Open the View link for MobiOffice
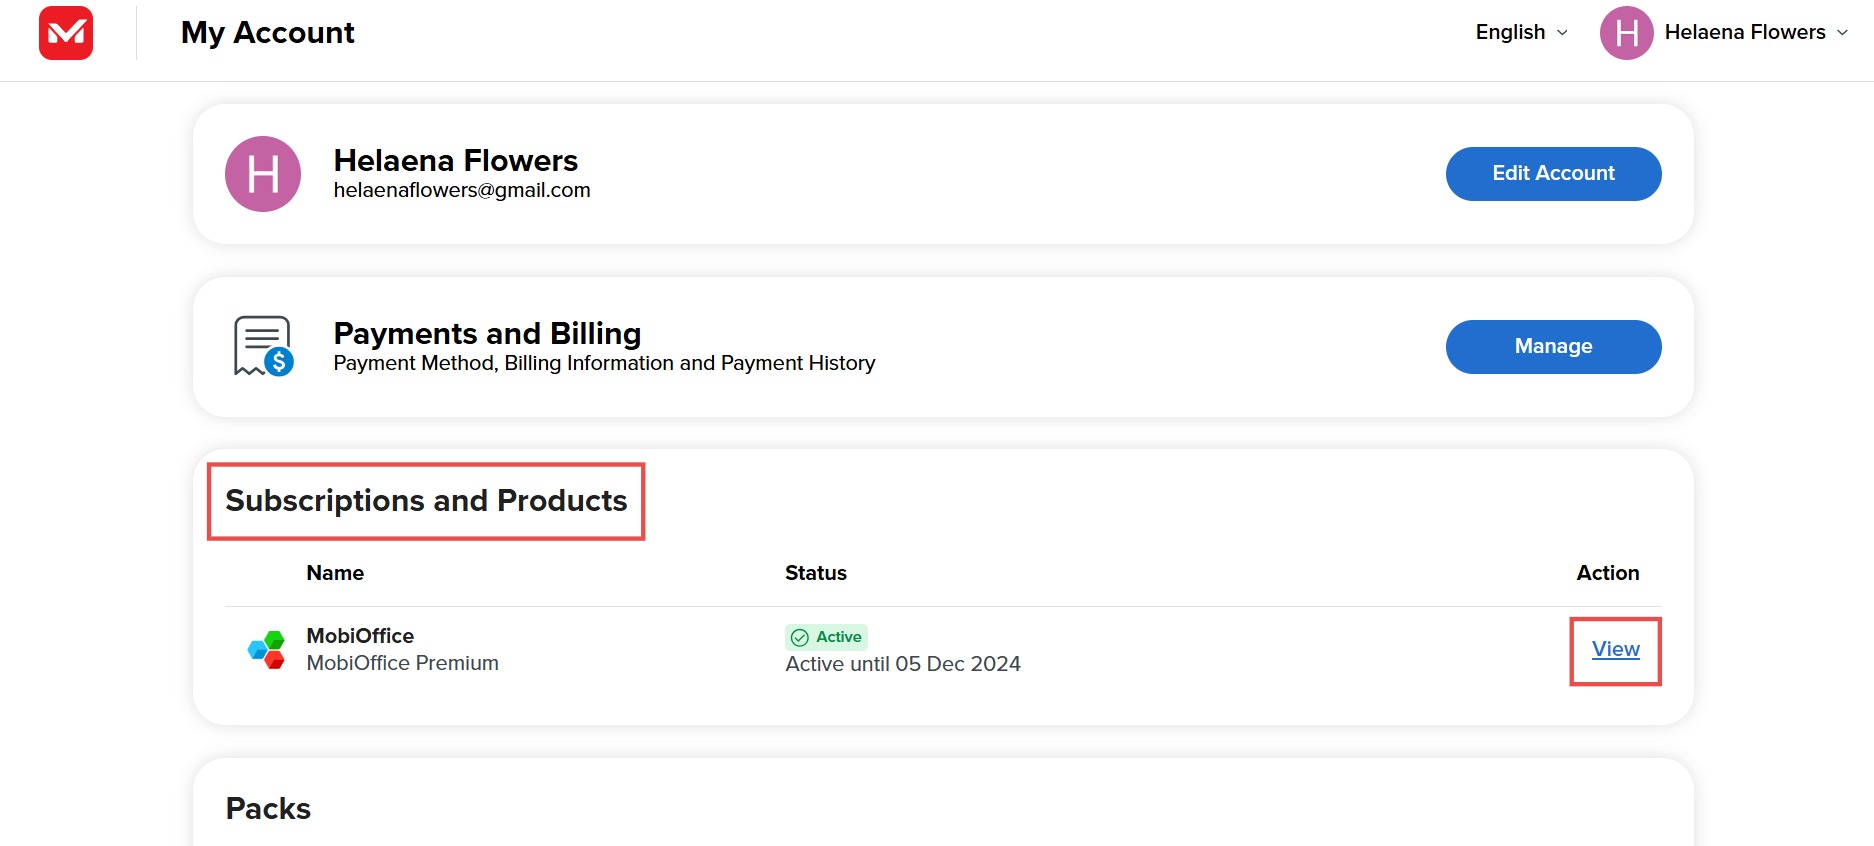Viewport: 1874px width, 846px height. click(x=1615, y=650)
